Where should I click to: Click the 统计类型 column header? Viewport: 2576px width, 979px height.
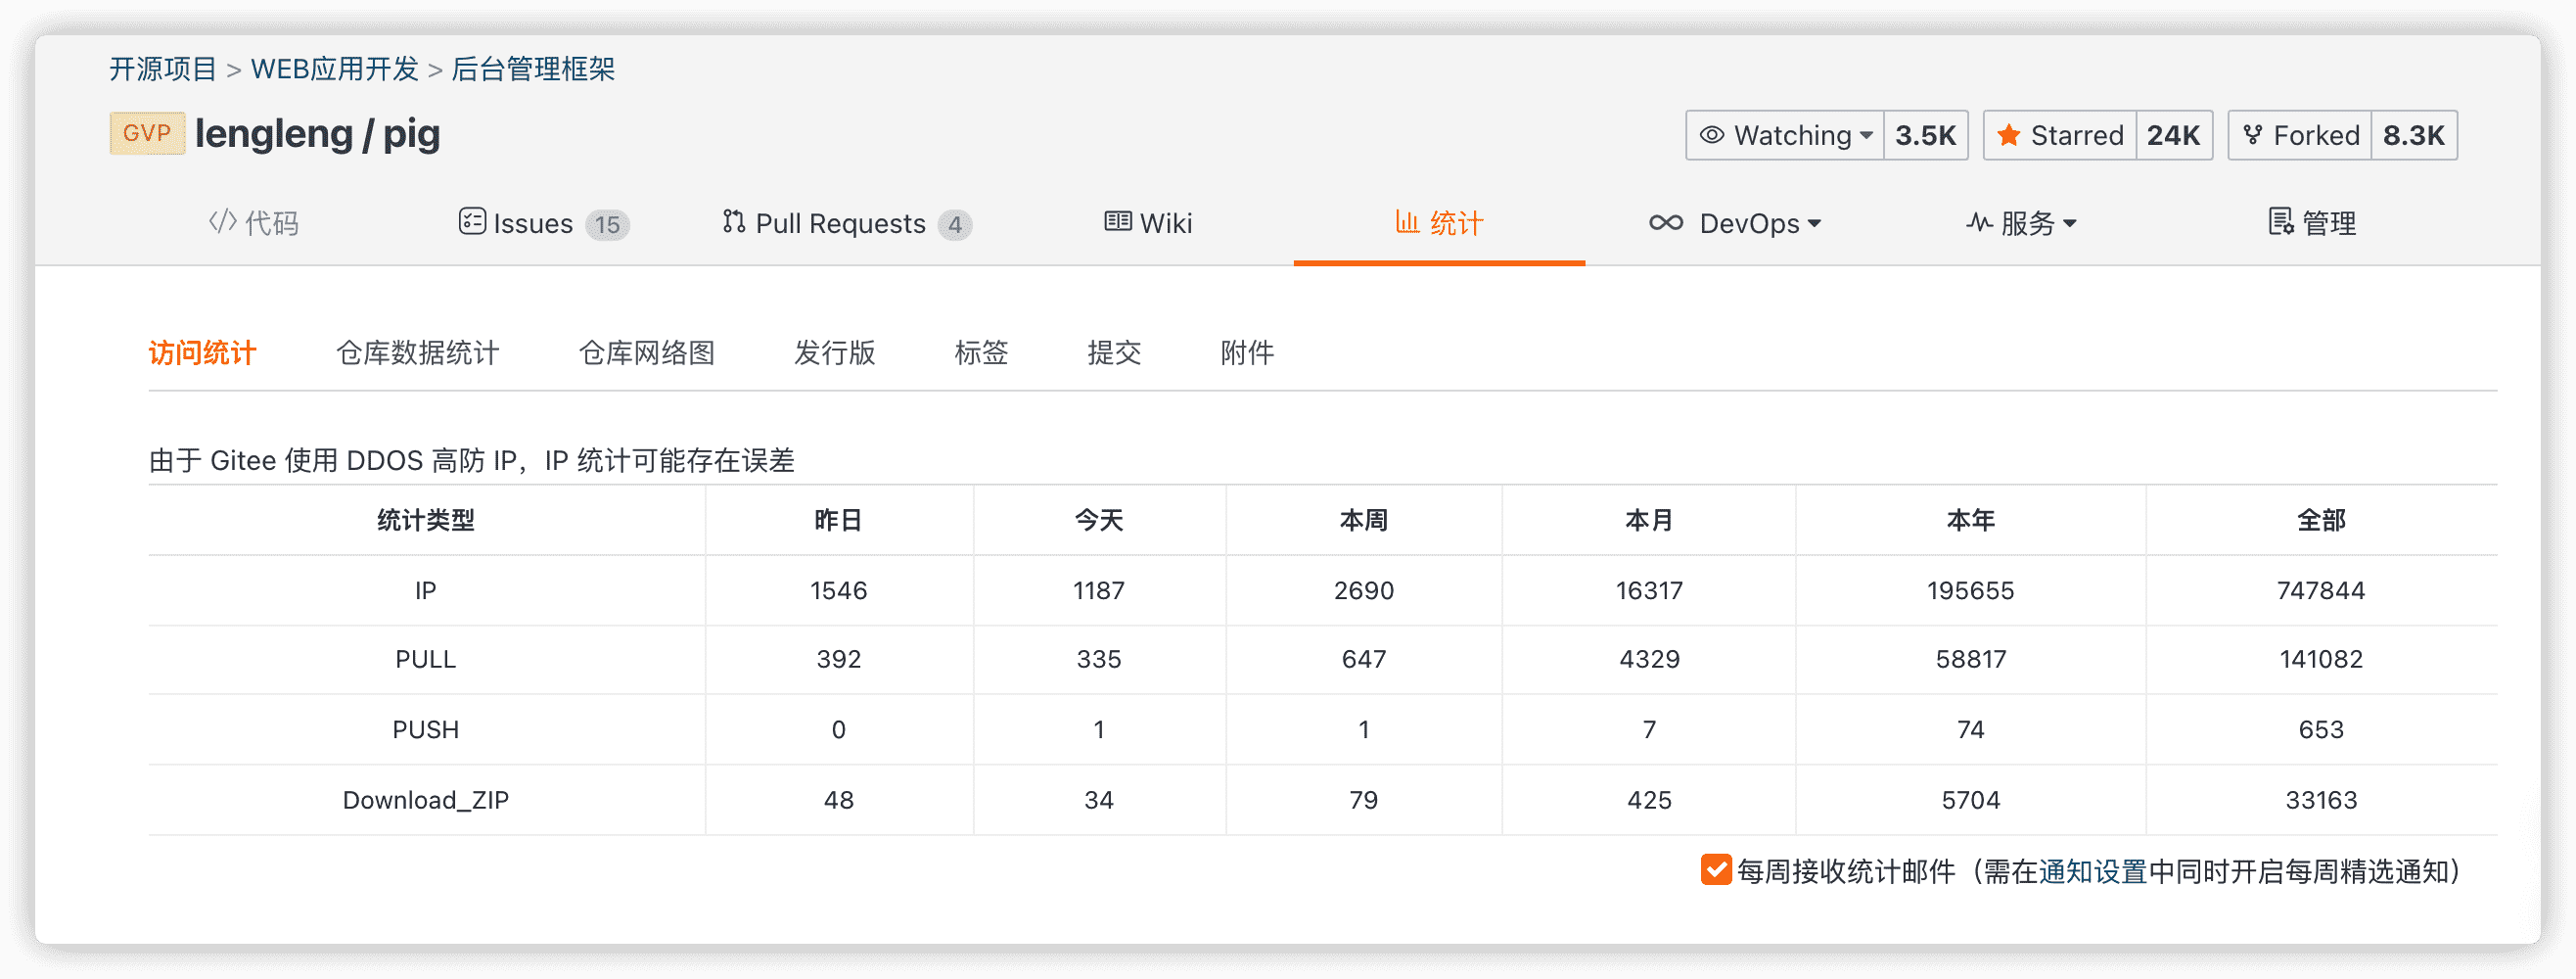pos(426,520)
